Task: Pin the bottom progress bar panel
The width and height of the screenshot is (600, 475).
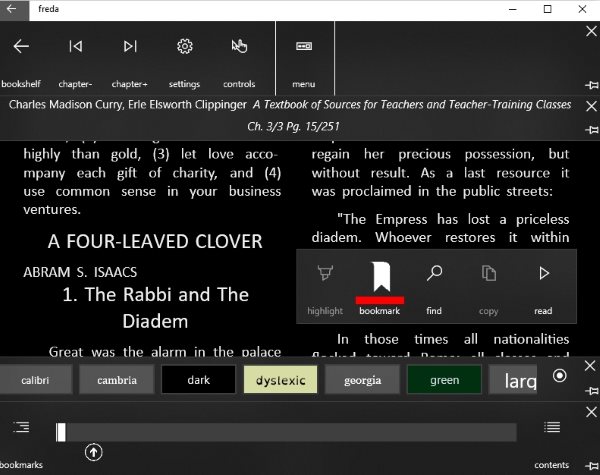Action: point(592,465)
